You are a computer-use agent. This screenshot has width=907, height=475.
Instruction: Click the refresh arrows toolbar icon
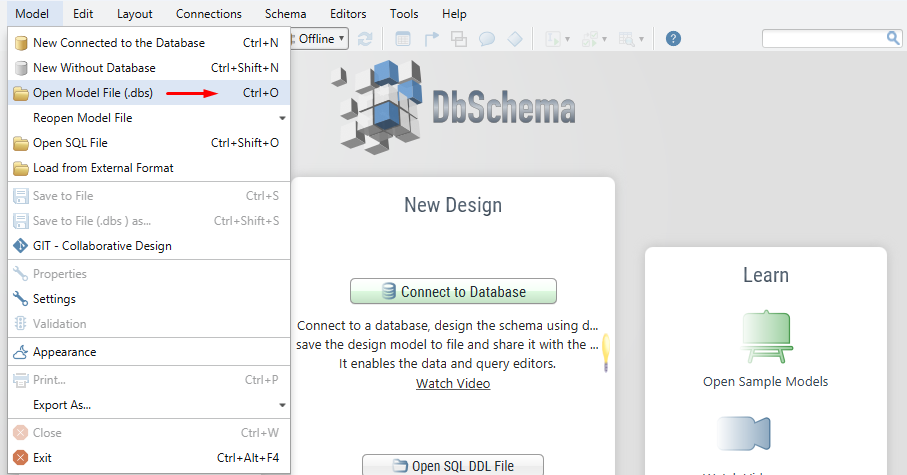pyautogui.click(x=365, y=39)
